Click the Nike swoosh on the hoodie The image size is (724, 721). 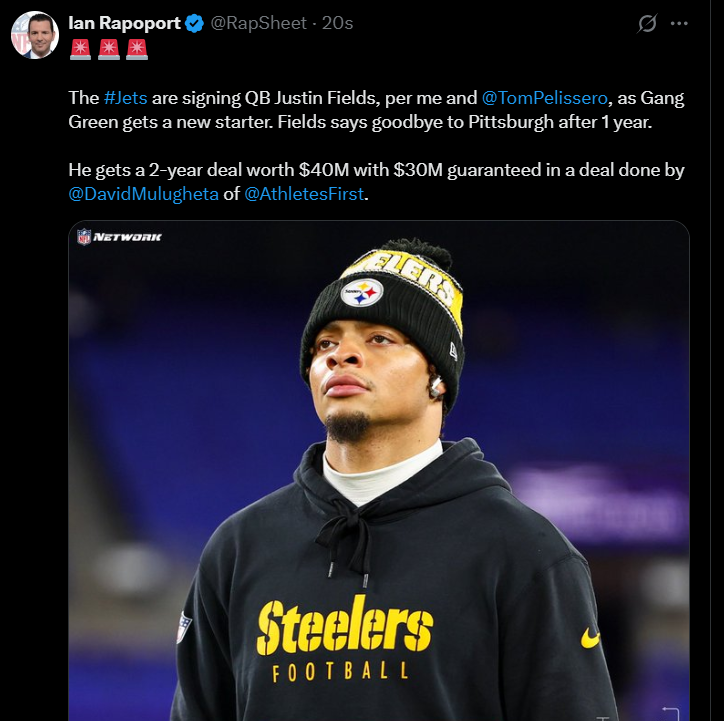[591, 637]
